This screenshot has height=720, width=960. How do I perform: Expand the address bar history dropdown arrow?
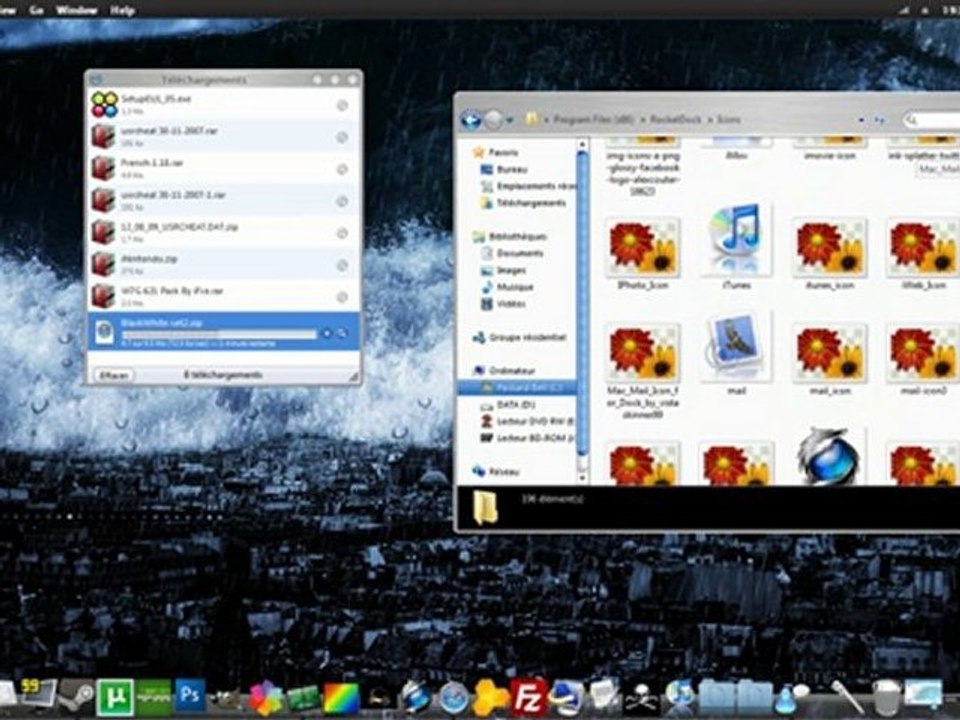[x=861, y=120]
